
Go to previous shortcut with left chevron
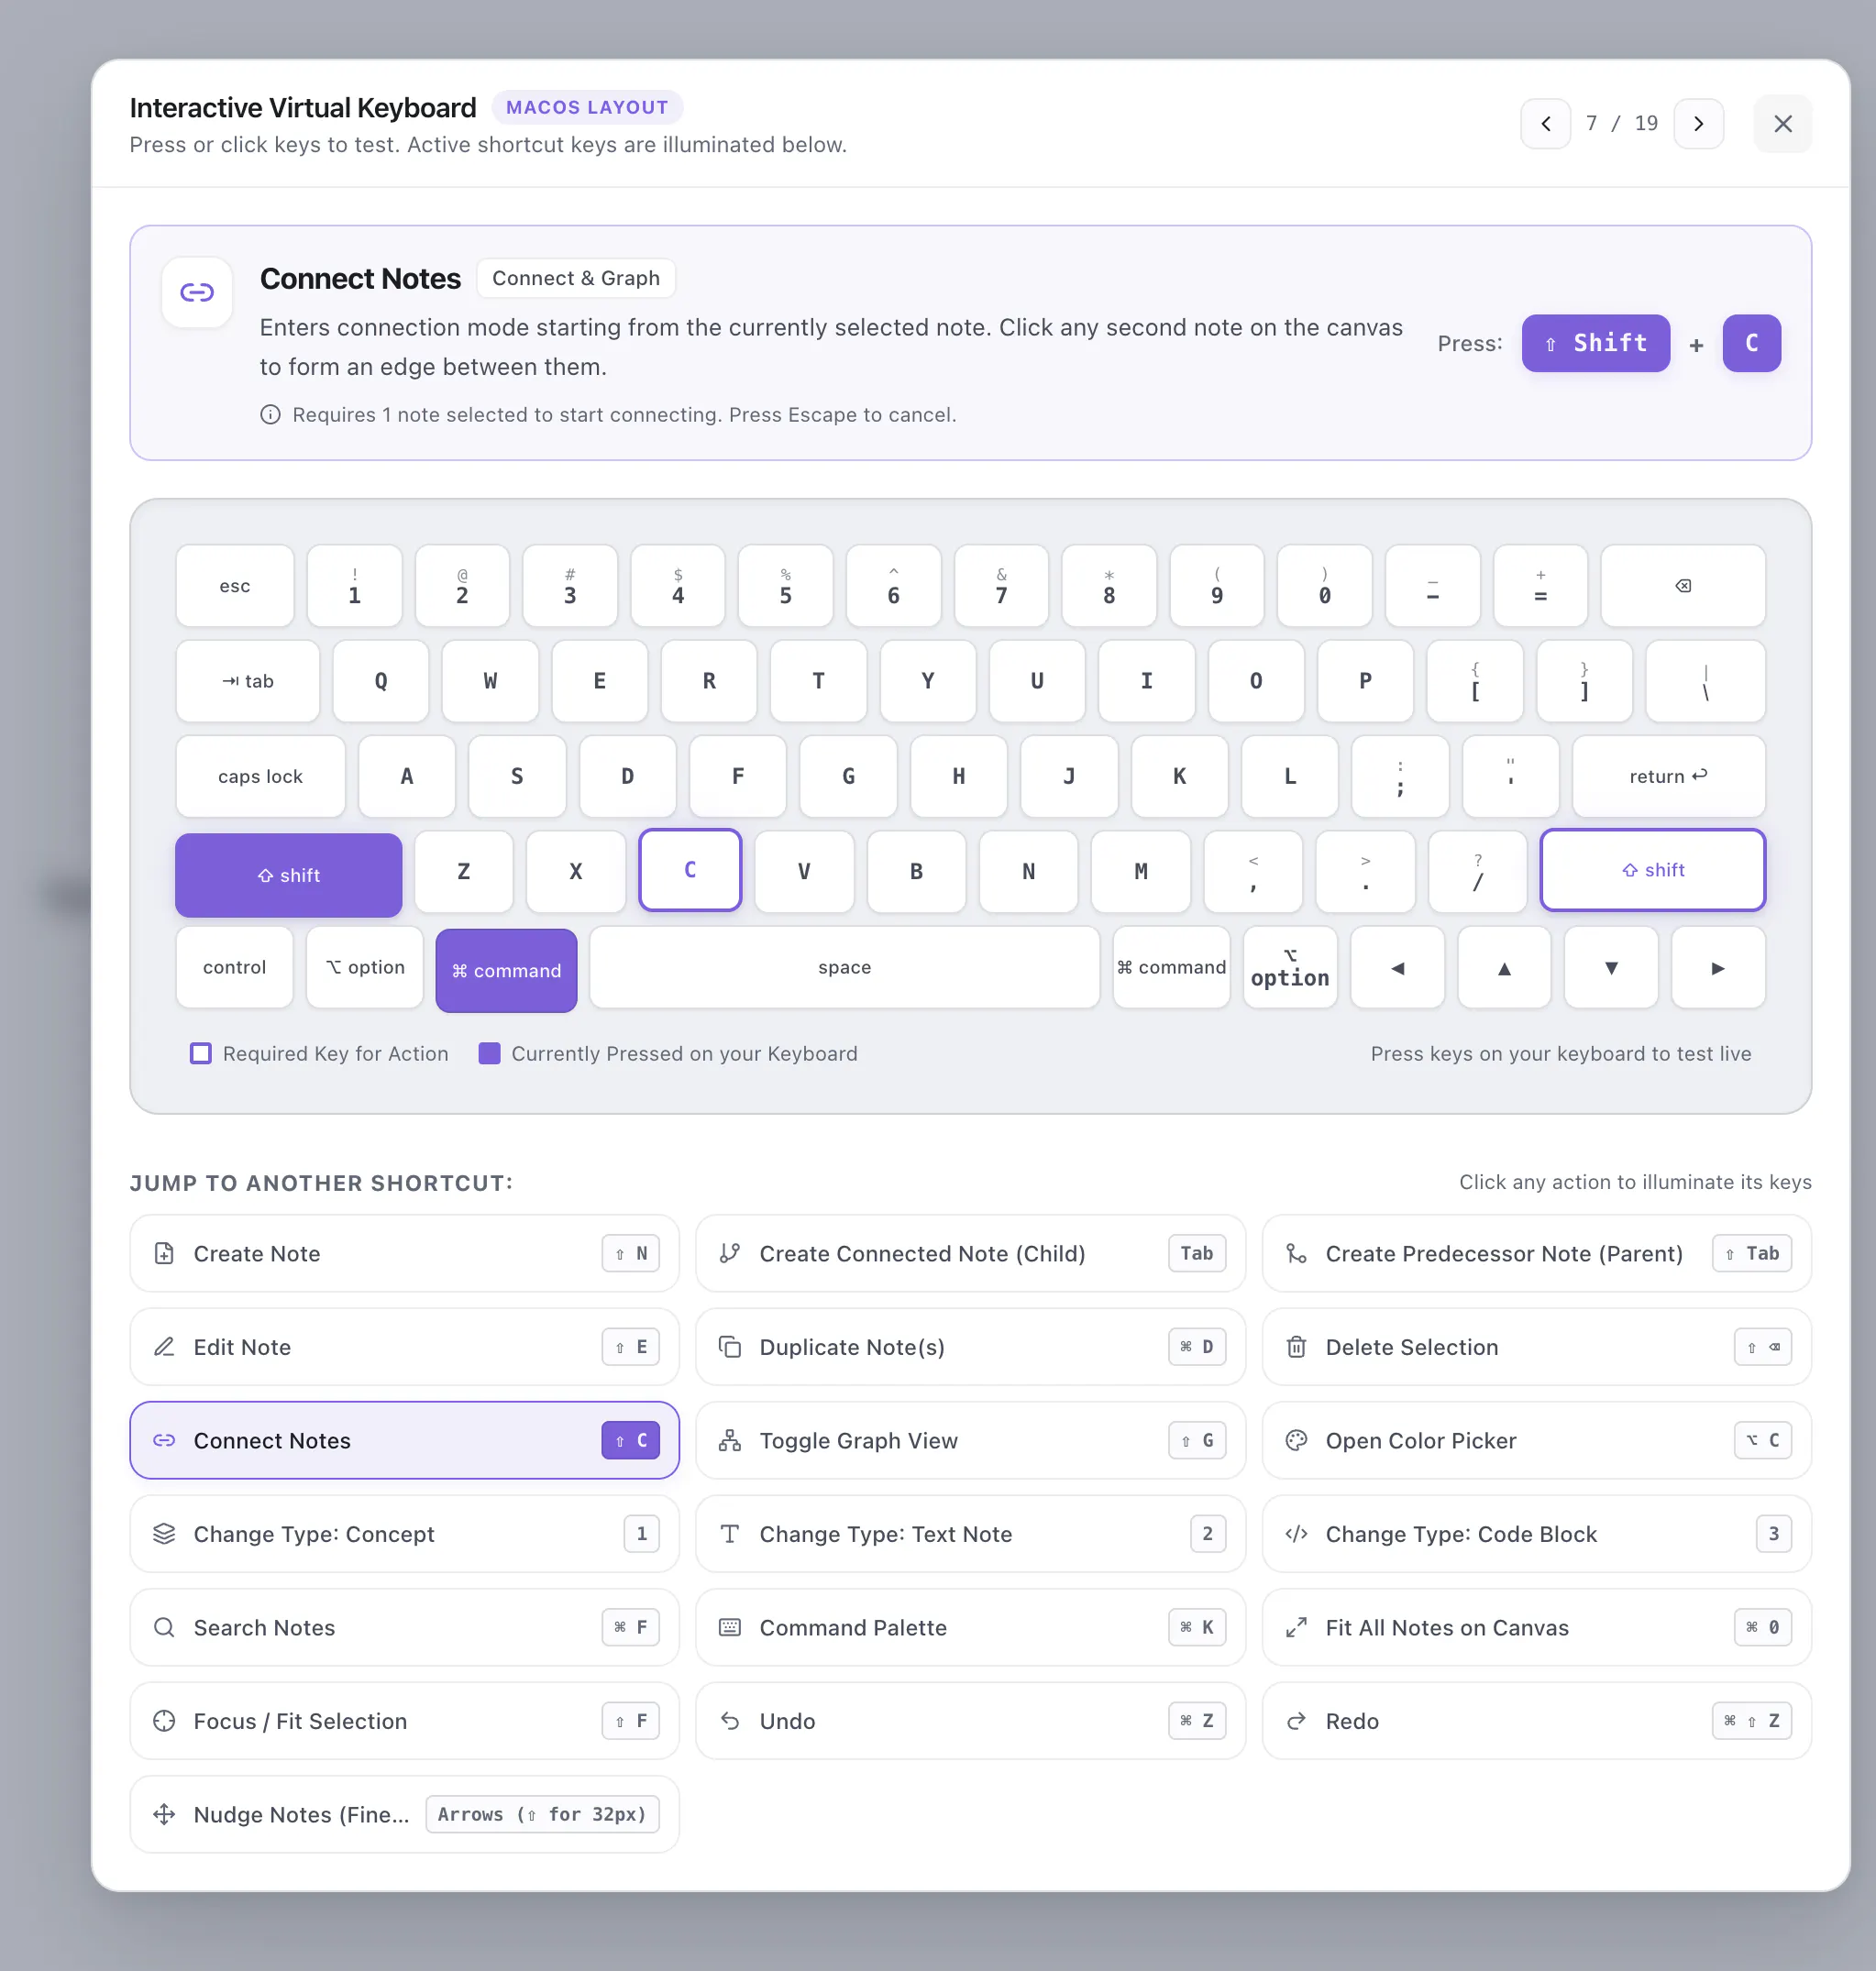(x=1545, y=123)
